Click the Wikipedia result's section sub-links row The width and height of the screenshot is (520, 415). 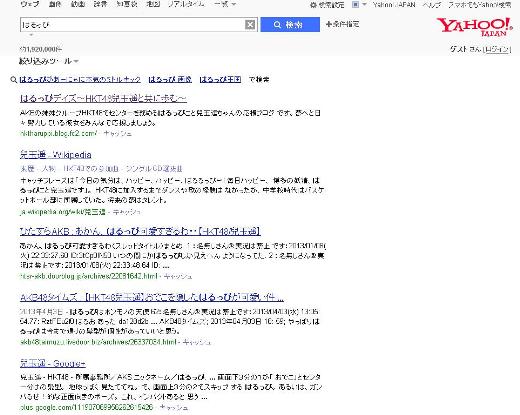[101, 169]
